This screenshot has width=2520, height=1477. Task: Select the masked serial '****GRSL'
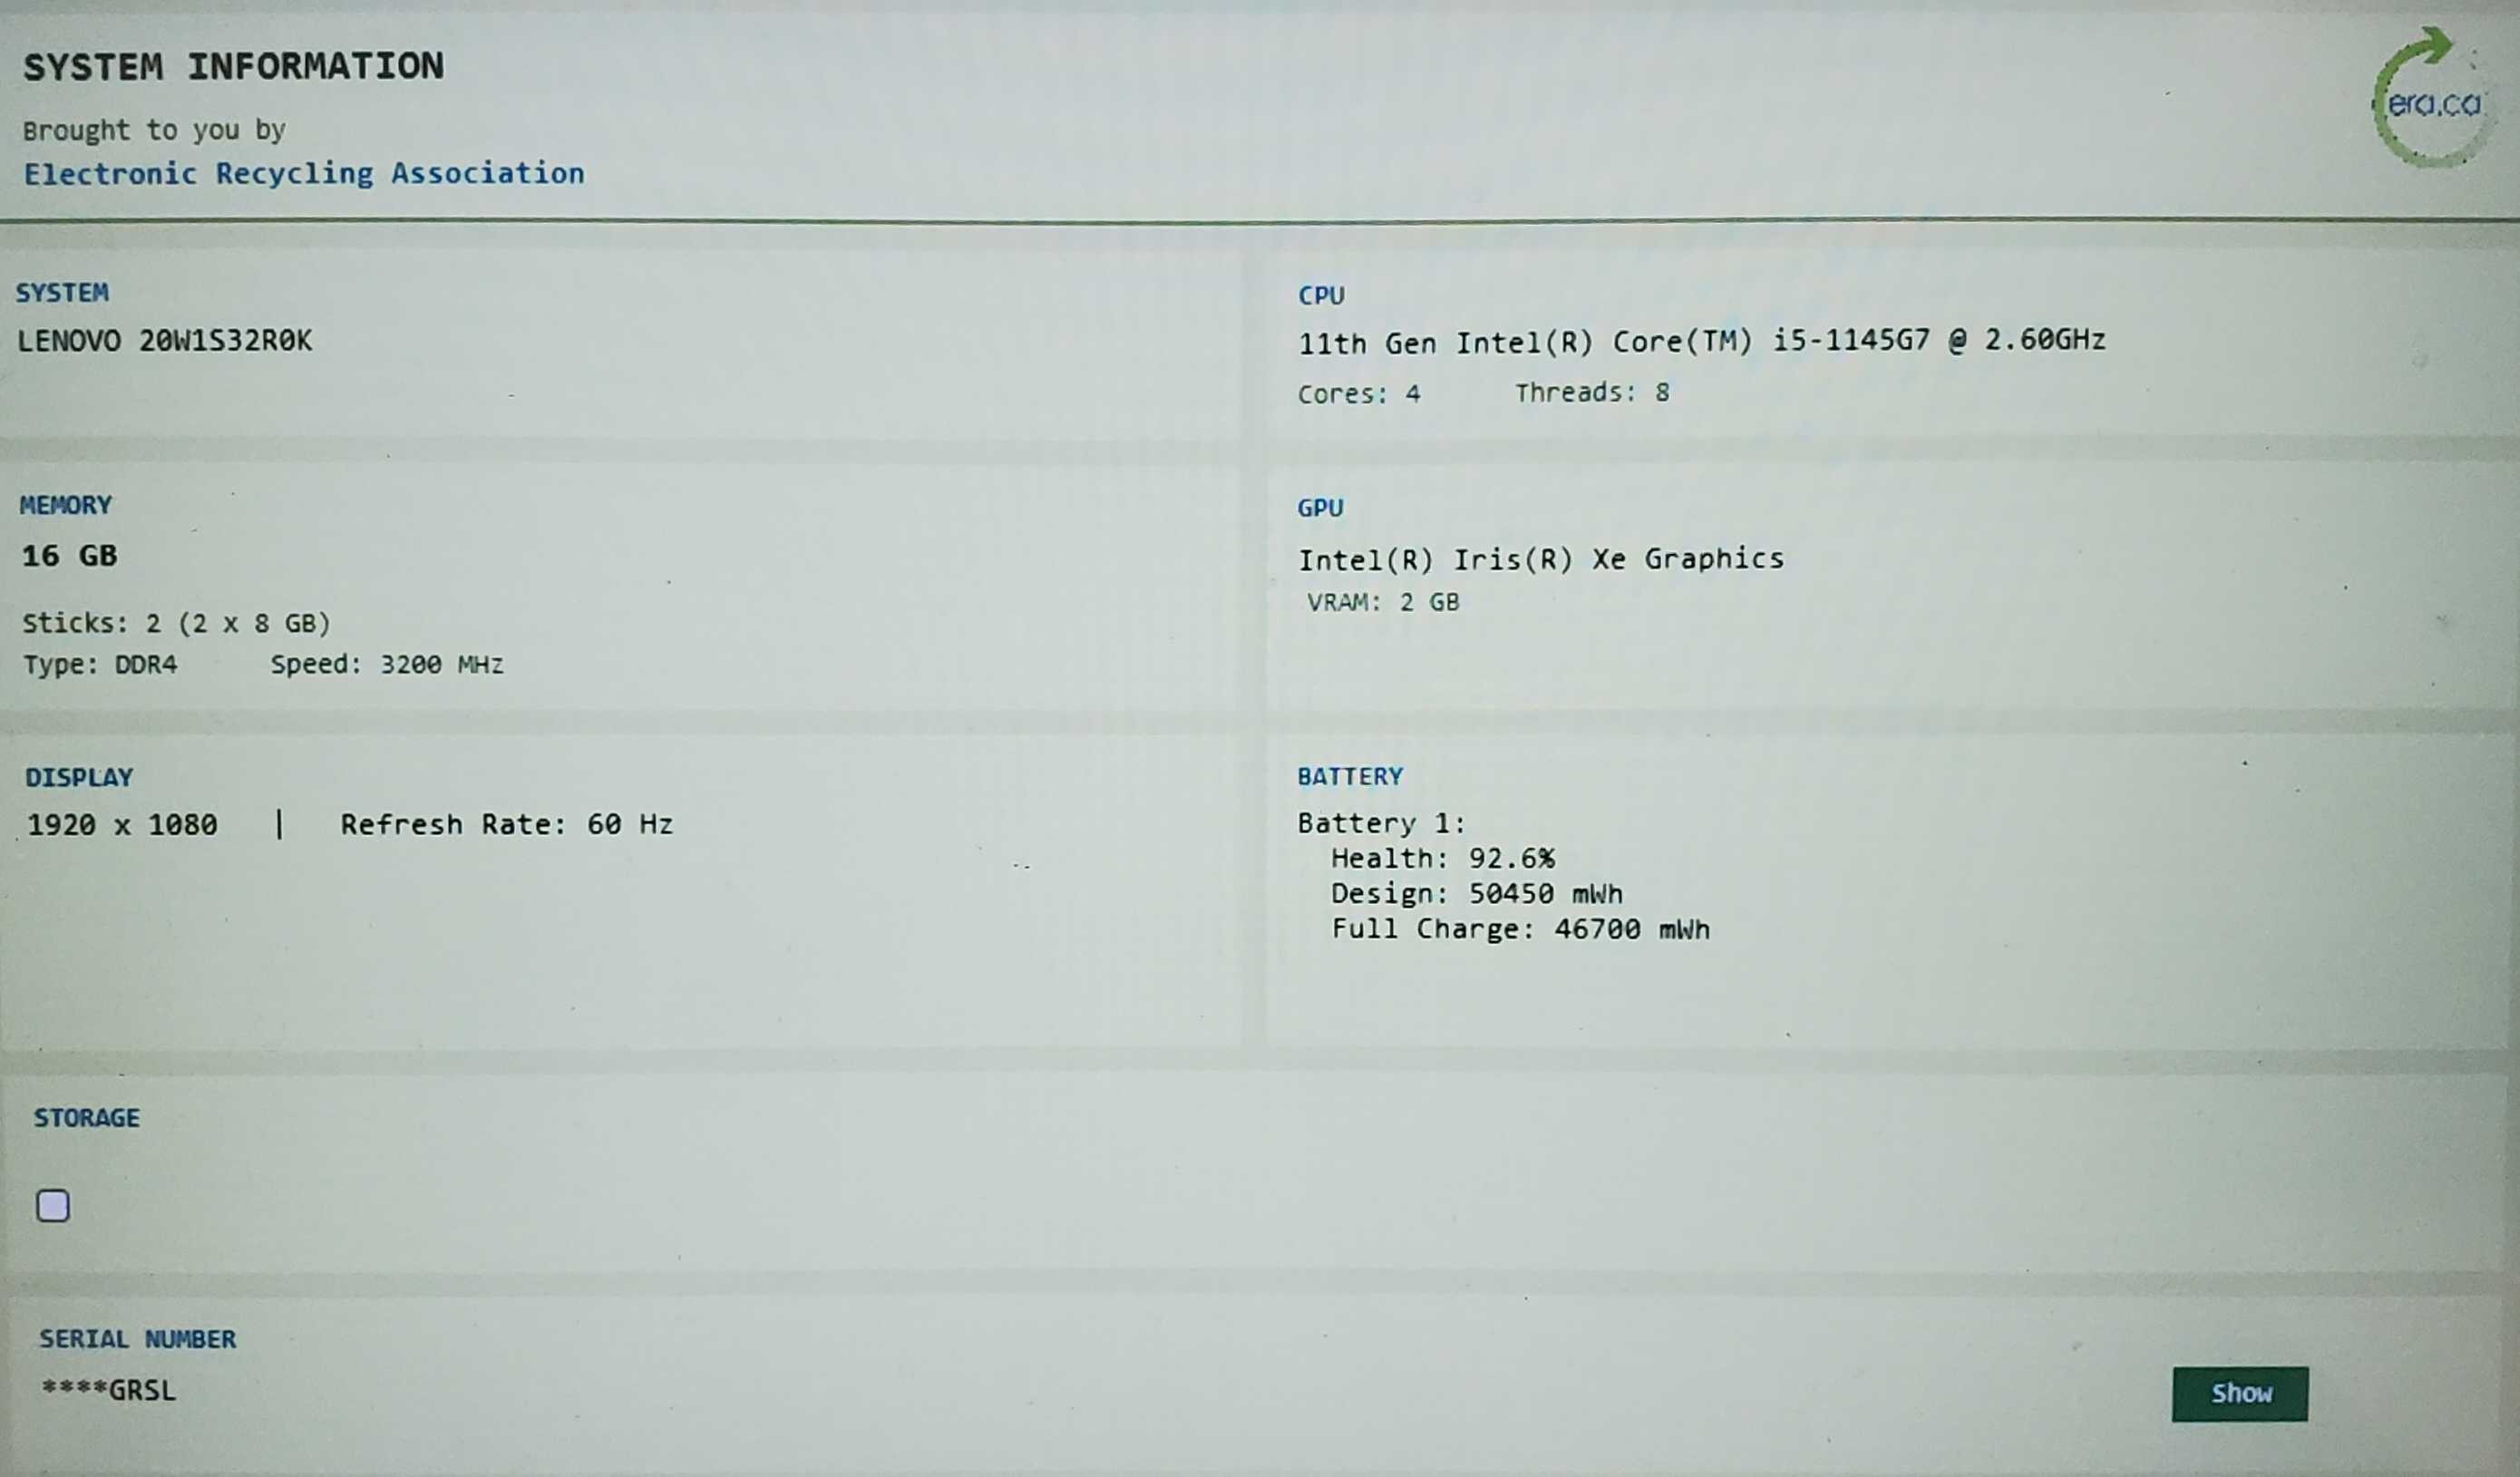109,1390
